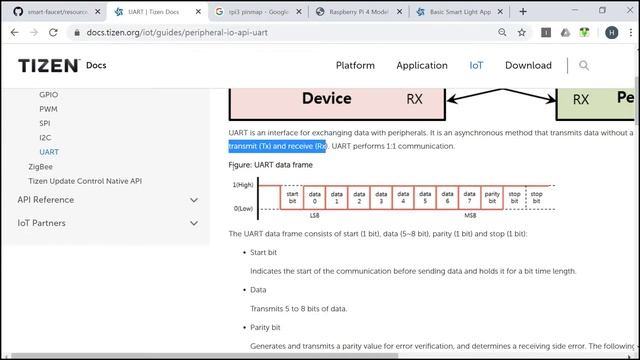This screenshot has height=360, width=640.
Task: Open the ZigBee sidebar item
Action: 40,167
